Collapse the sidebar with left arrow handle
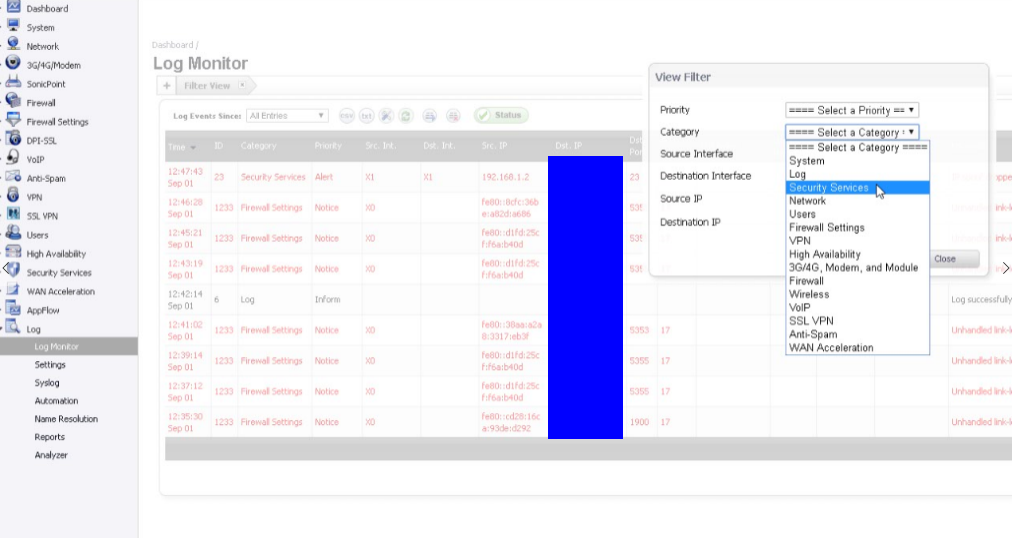 coord(5,268)
